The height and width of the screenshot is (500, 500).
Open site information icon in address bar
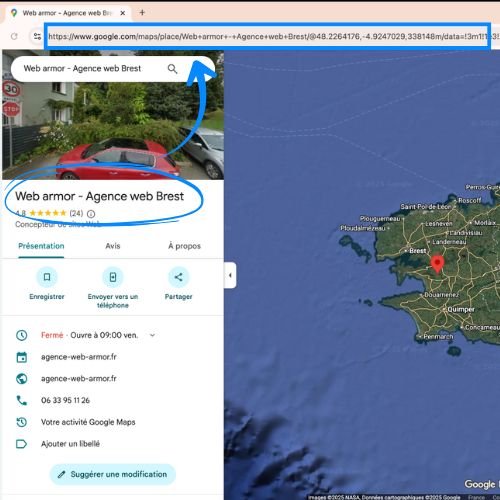pyautogui.click(x=37, y=36)
